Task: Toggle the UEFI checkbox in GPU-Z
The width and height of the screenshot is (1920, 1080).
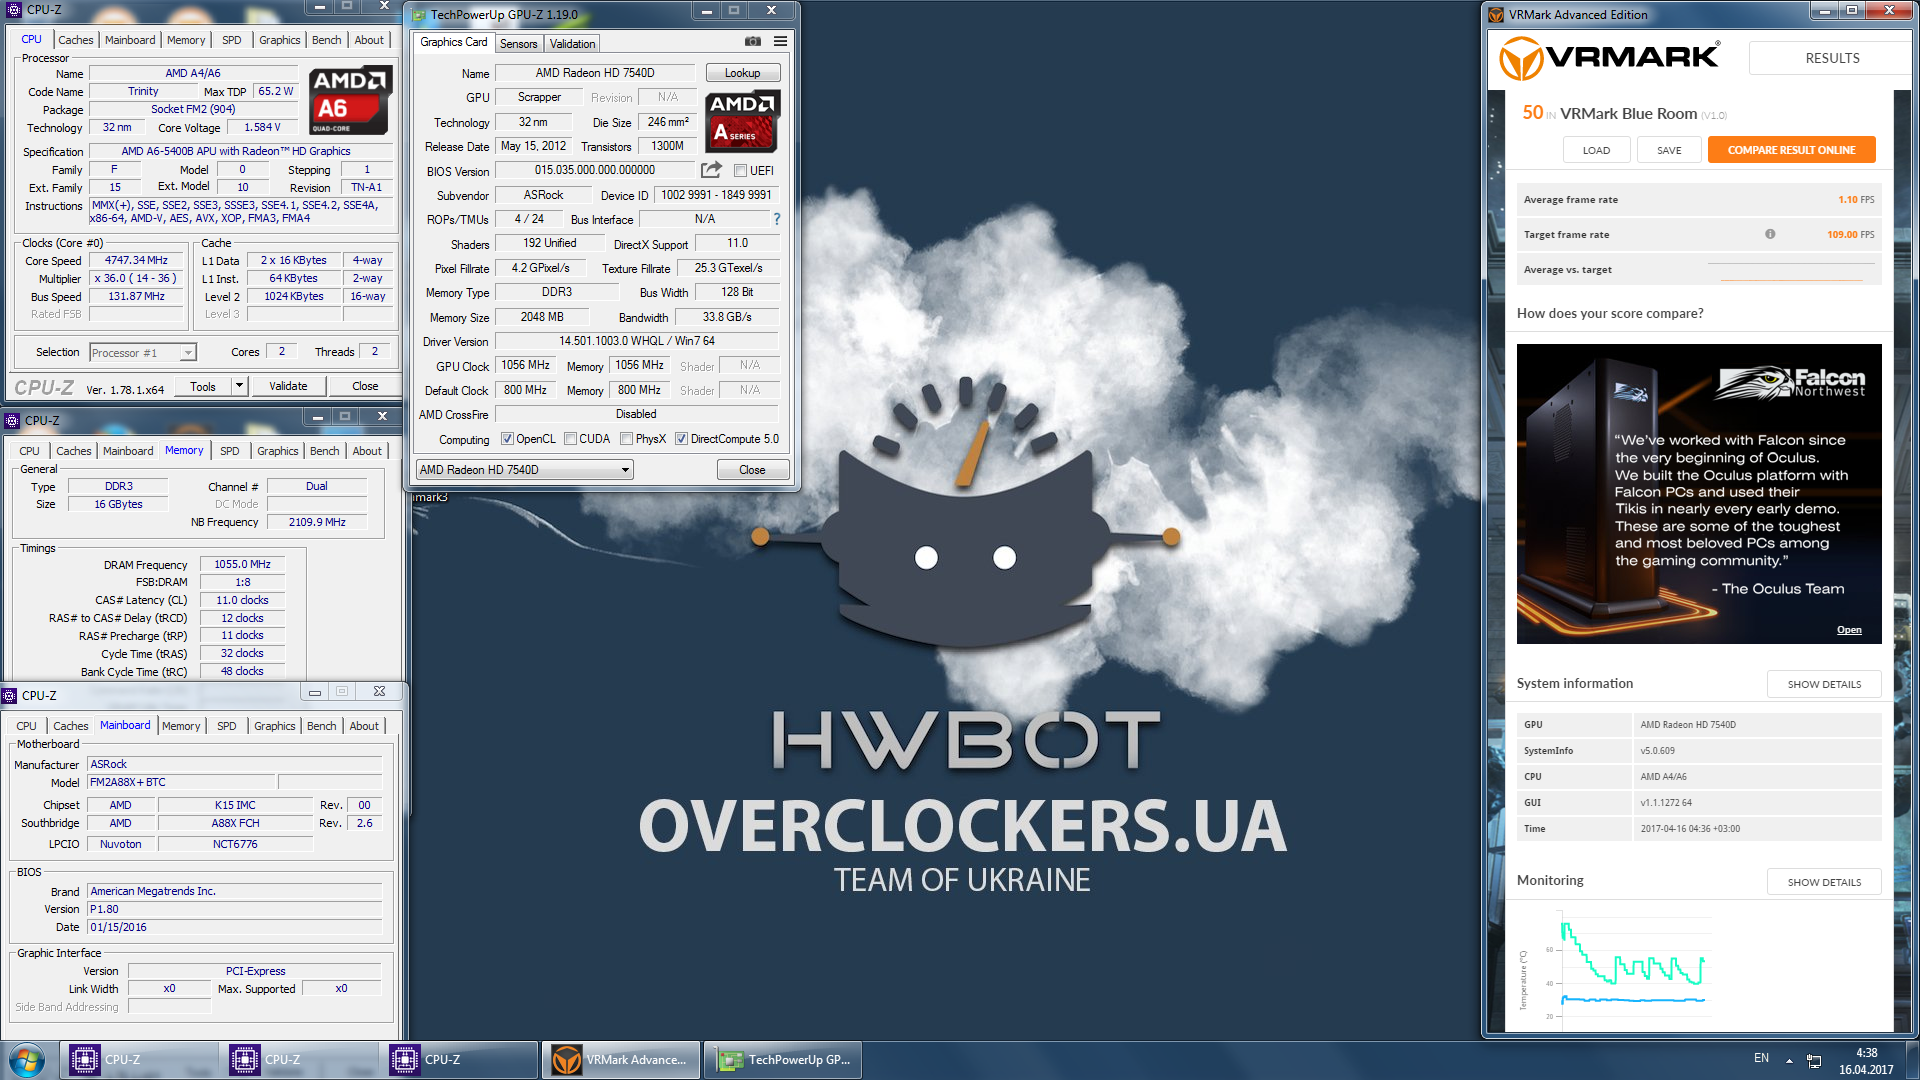Action: coord(741,171)
